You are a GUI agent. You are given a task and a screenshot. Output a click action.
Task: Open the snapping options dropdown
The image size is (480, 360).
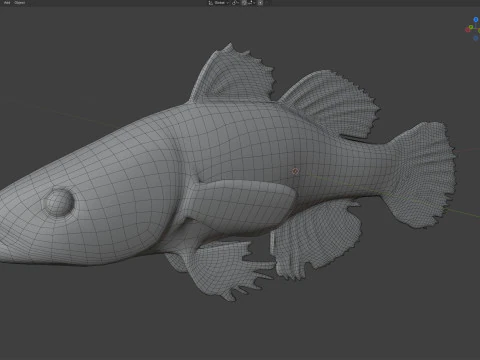pos(251,3)
